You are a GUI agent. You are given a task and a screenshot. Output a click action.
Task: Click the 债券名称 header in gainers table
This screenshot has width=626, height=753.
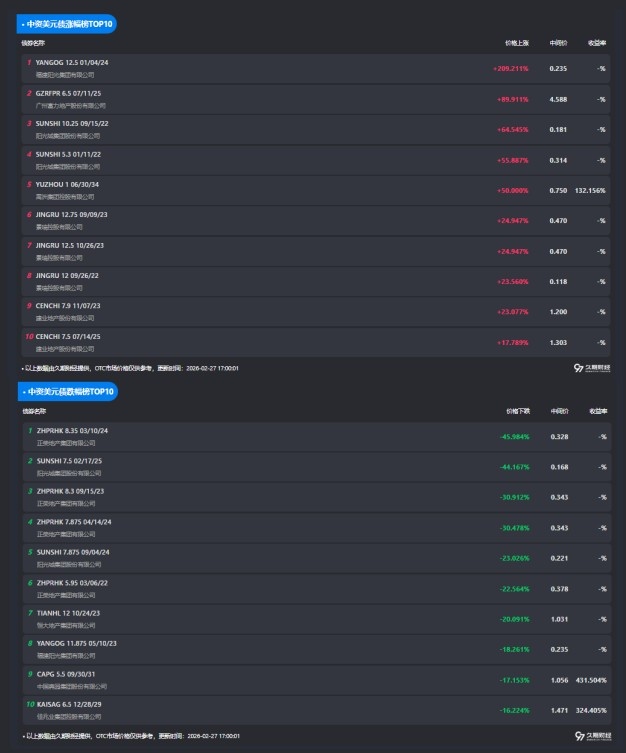tap(33, 44)
